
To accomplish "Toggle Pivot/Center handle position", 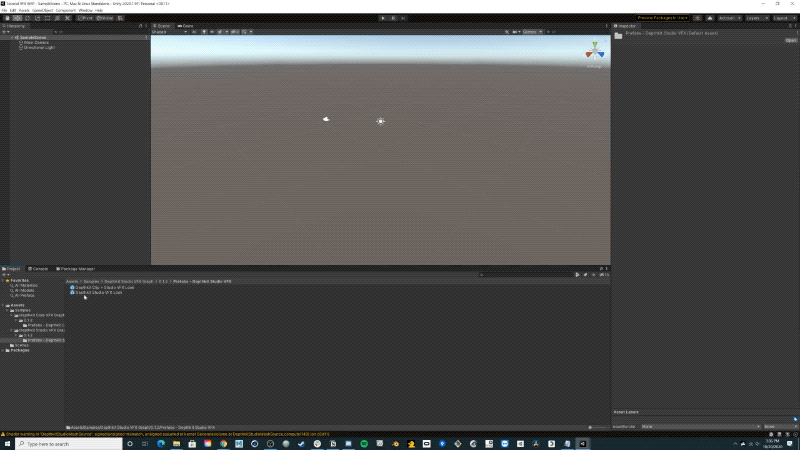I will coord(85,18).
